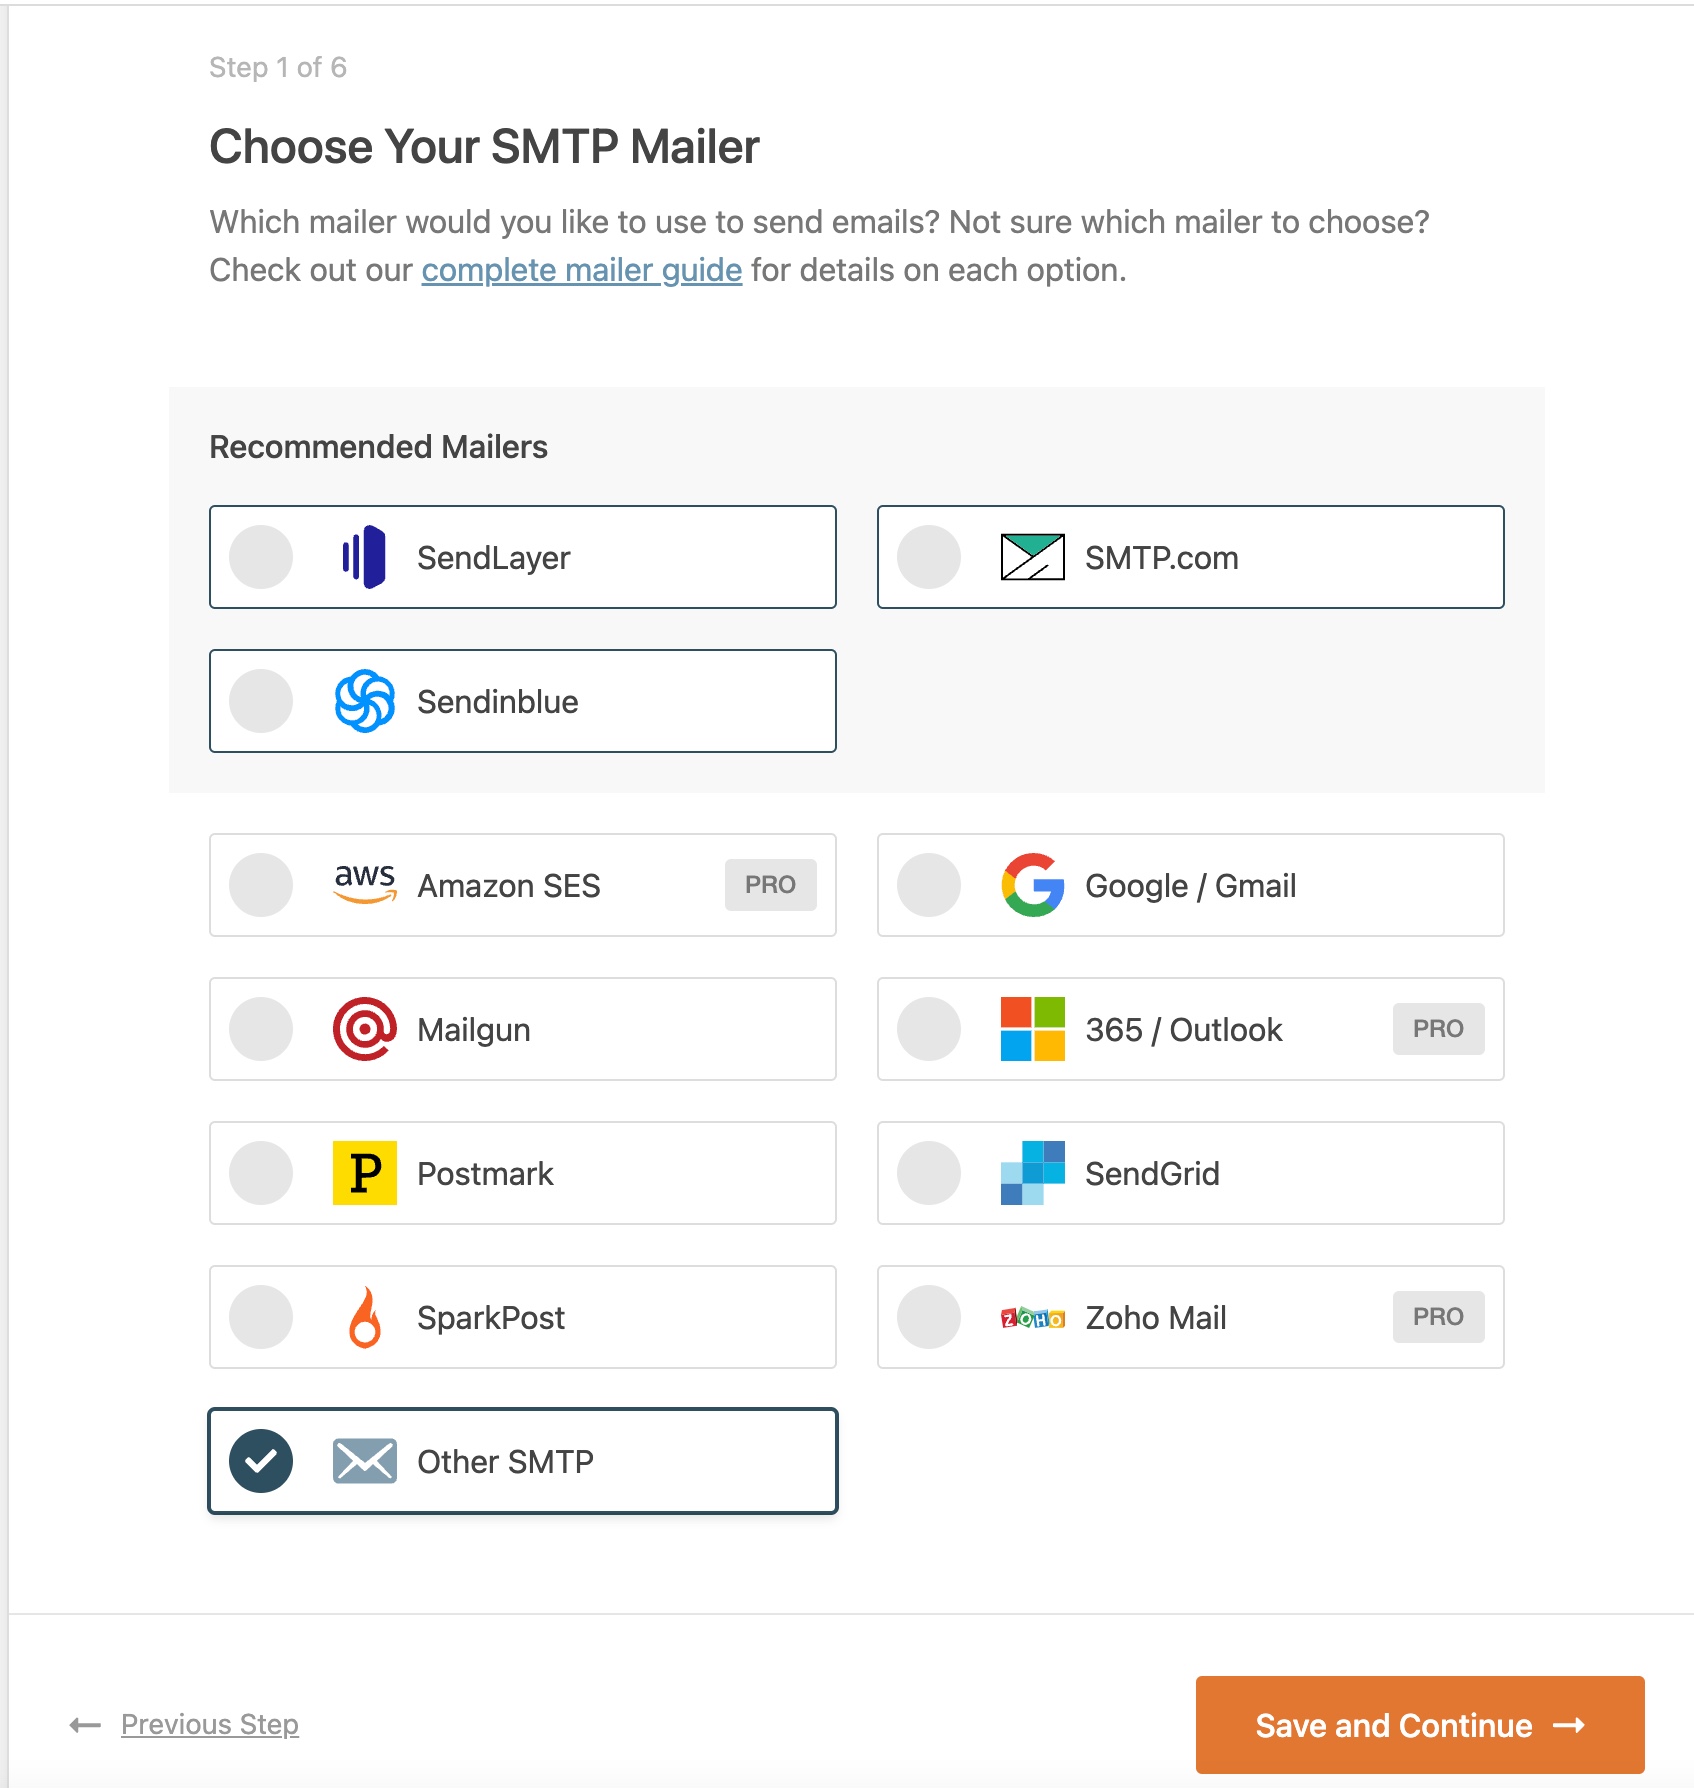
Task: Click the PRO badge on Zoho Mail
Action: point(1438,1317)
